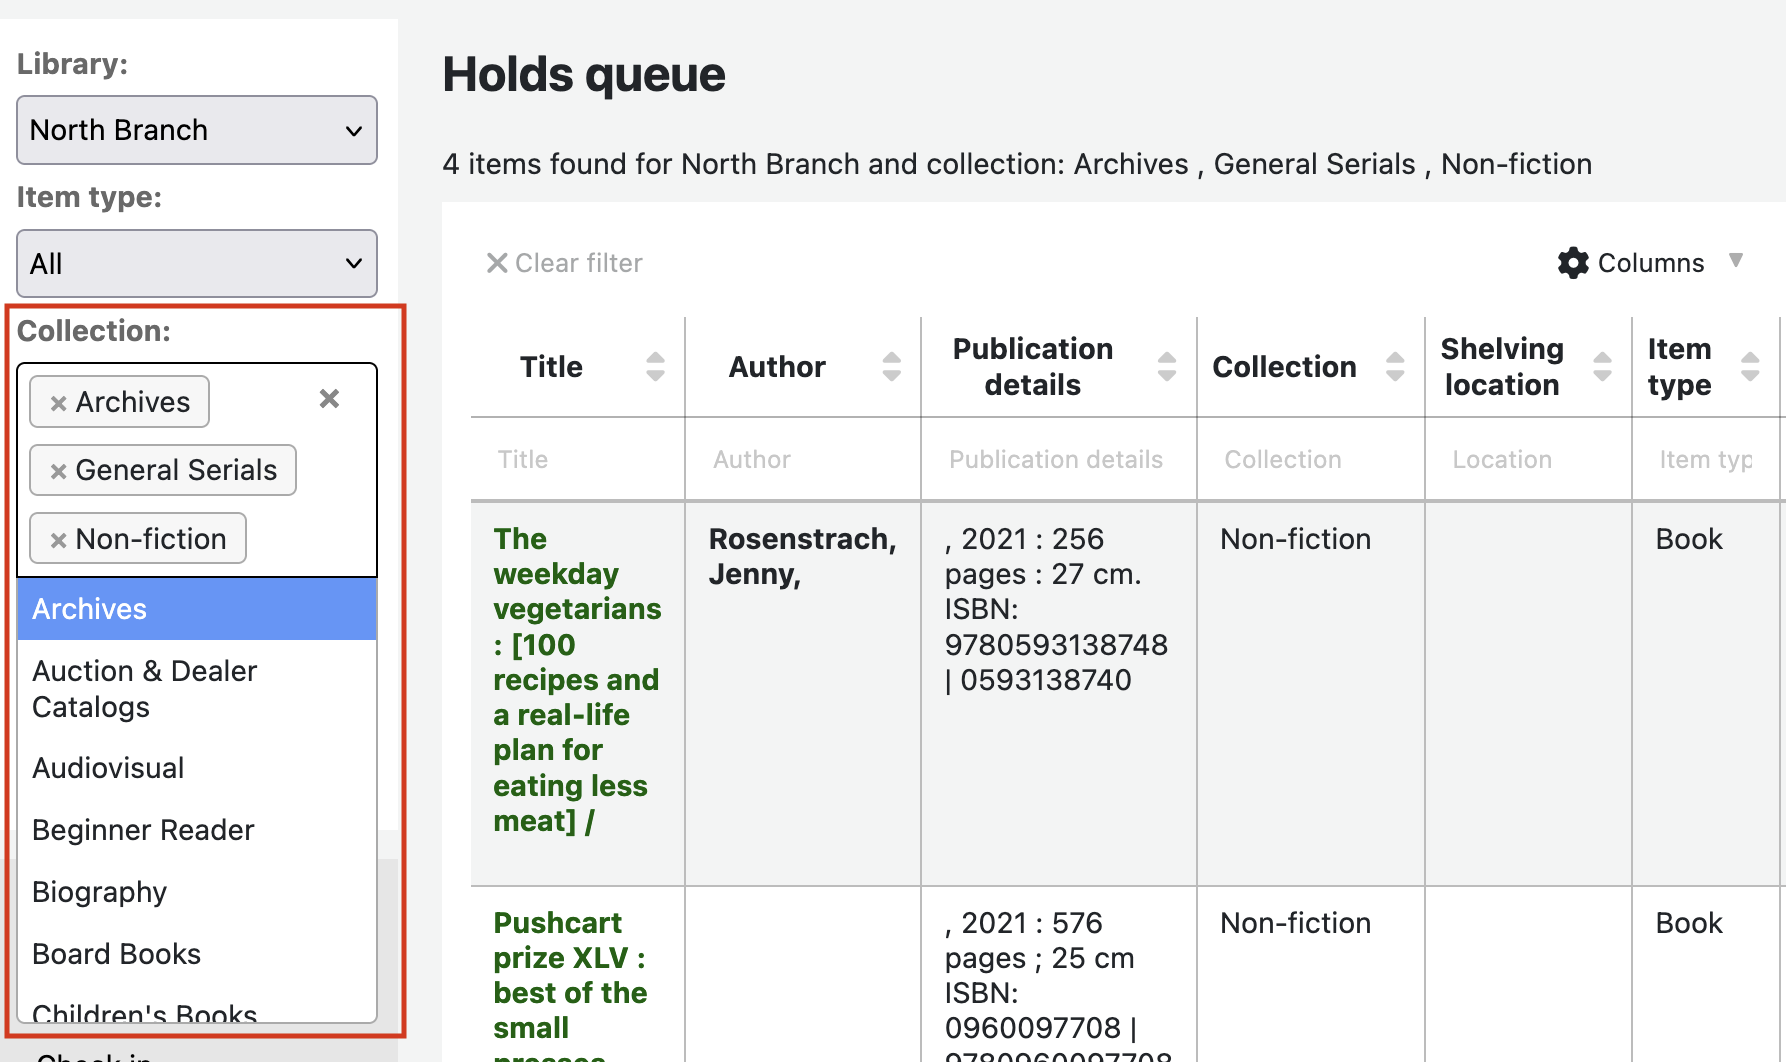Open The weekday vegetarians title link

coord(576,680)
